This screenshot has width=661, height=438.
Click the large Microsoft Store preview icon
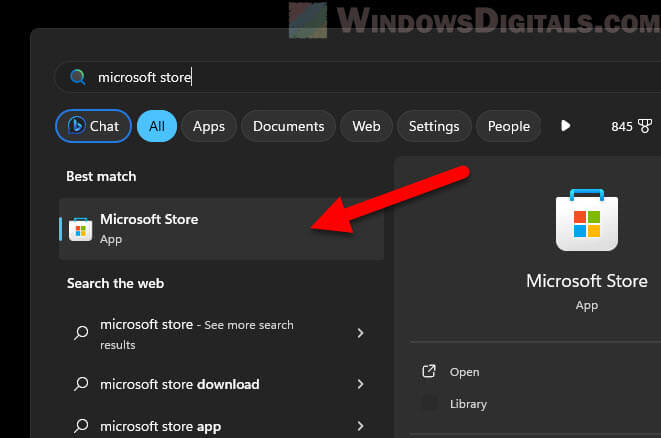587,220
